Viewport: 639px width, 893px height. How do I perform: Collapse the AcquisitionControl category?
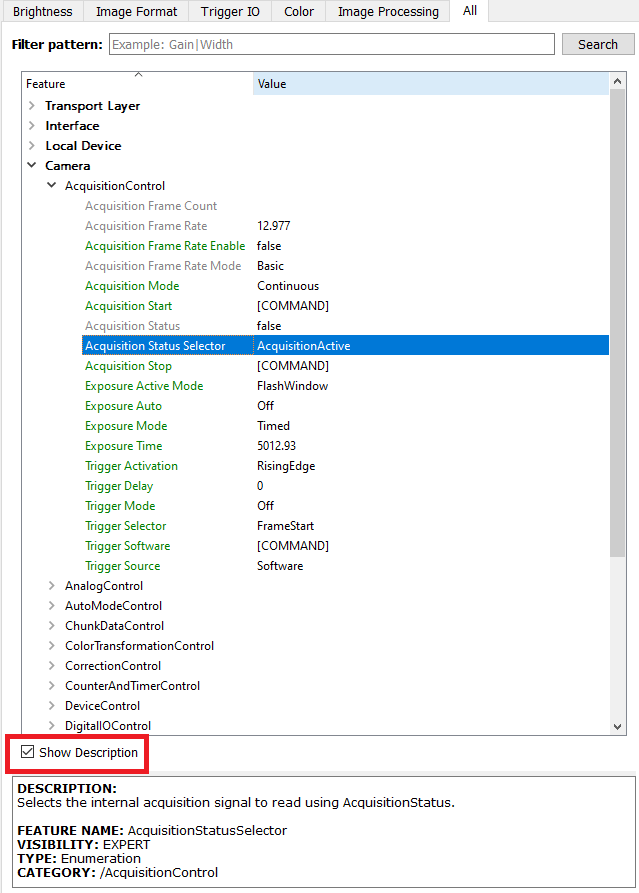[52, 186]
